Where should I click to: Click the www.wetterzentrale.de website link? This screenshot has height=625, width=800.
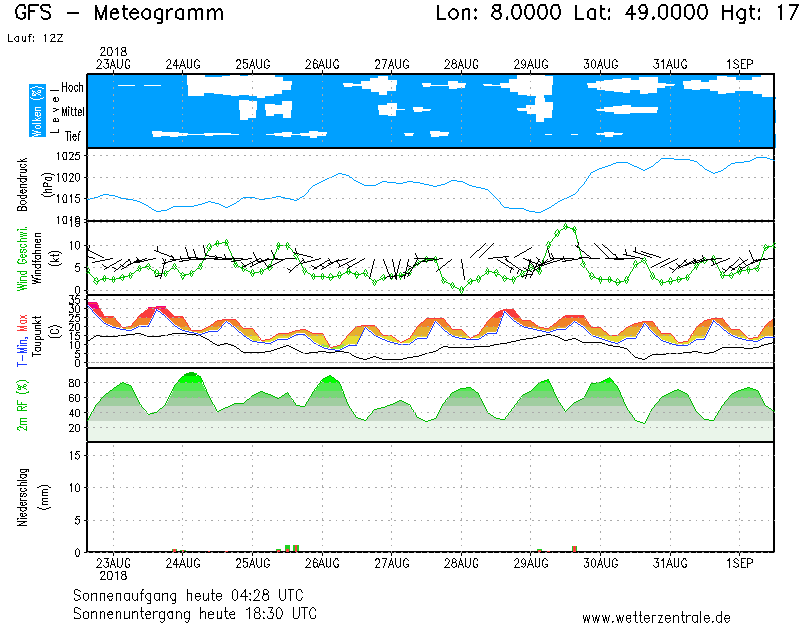[656, 617]
